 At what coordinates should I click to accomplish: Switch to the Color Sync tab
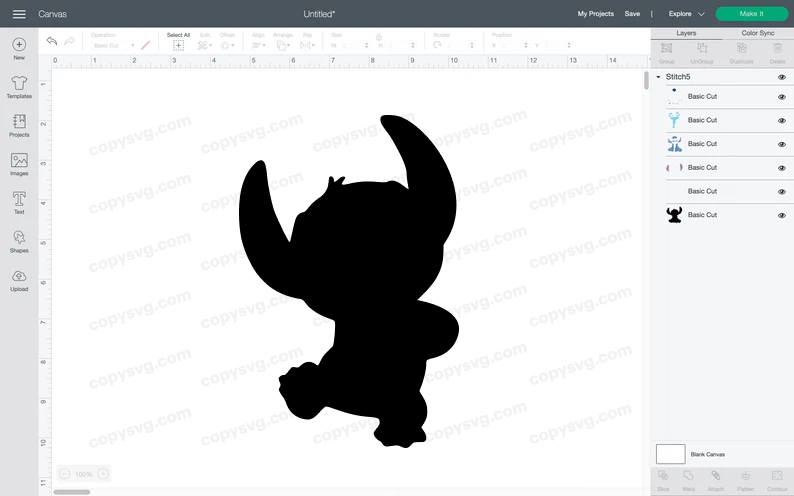point(758,33)
